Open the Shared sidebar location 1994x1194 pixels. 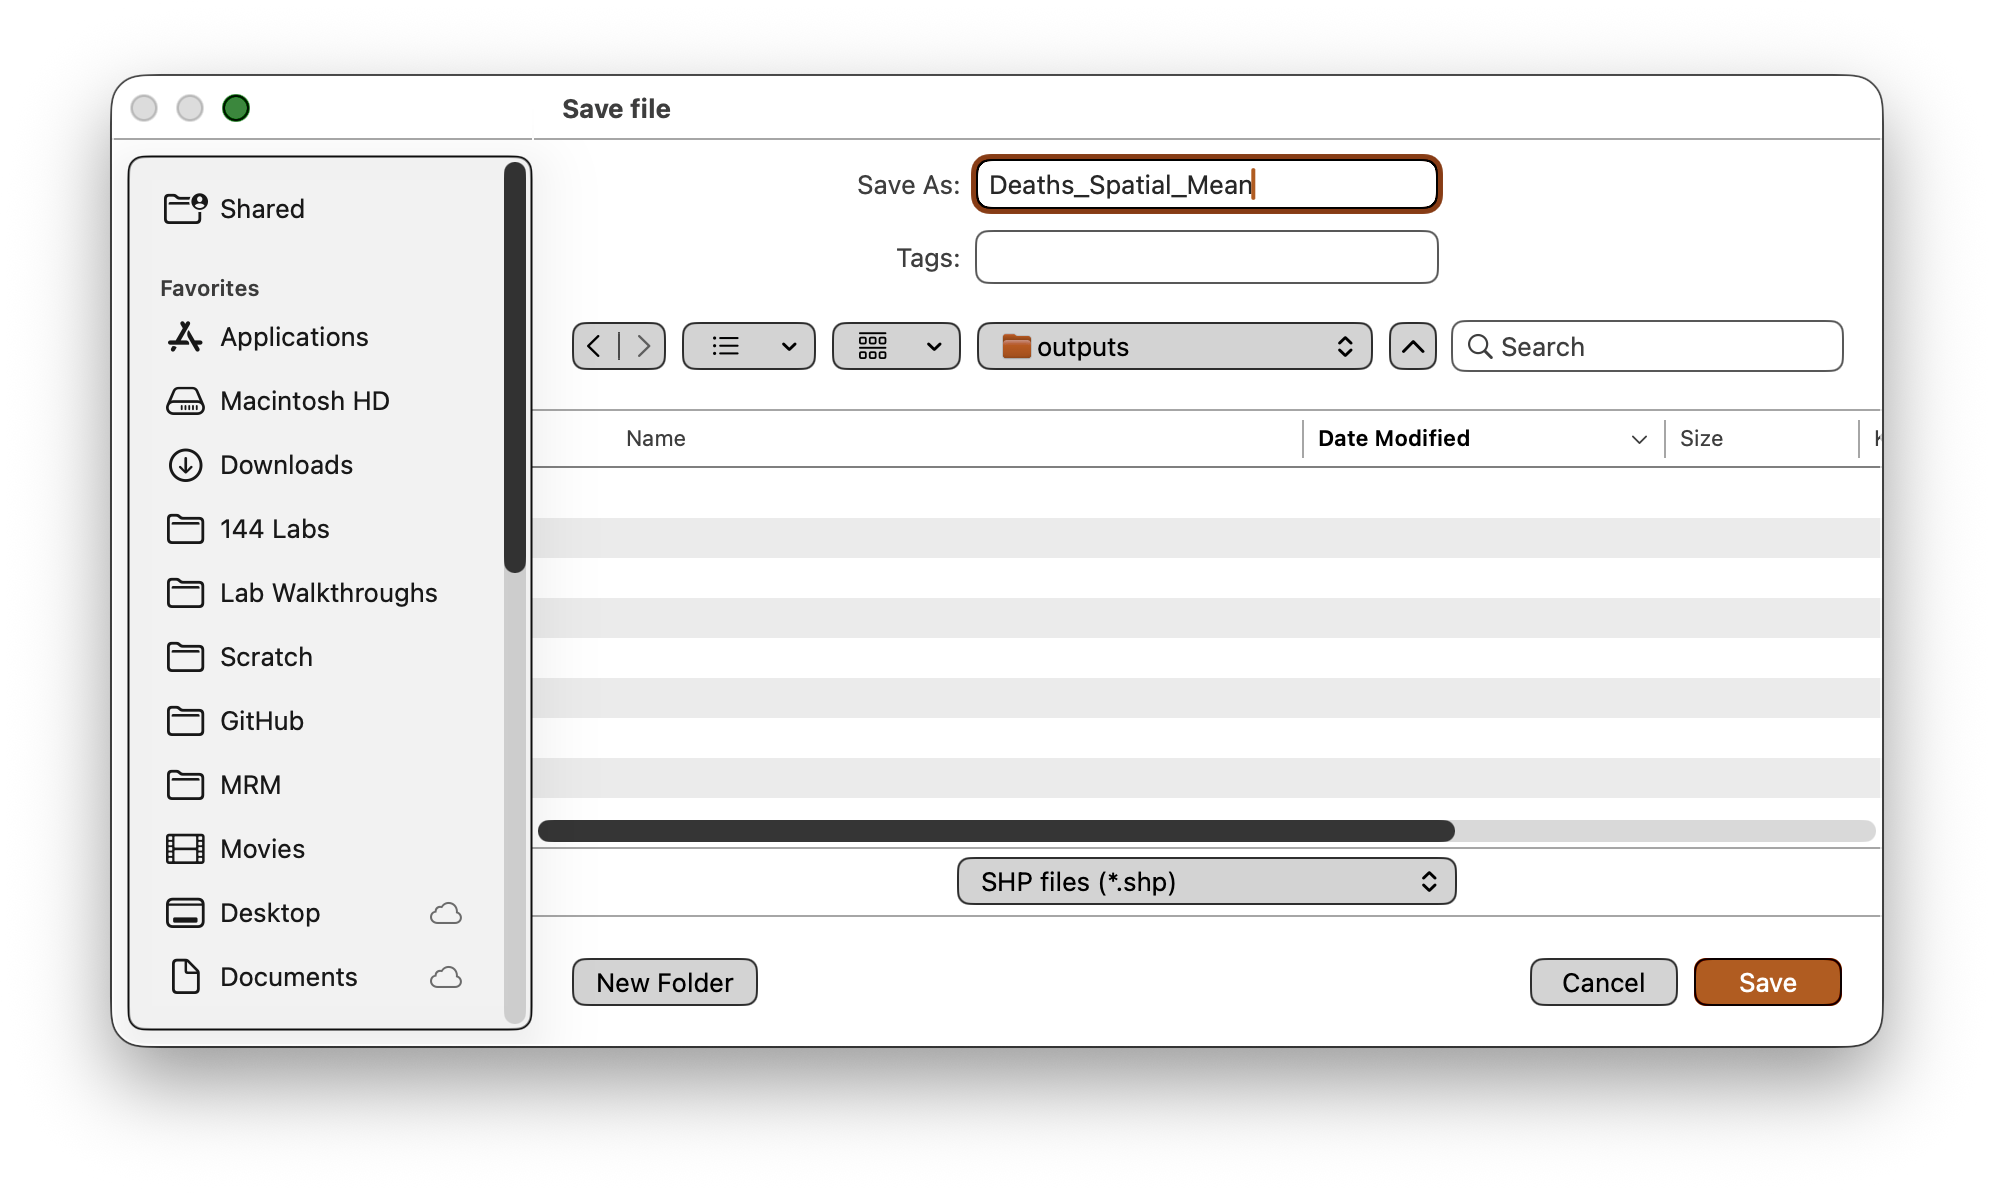pos(262,209)
